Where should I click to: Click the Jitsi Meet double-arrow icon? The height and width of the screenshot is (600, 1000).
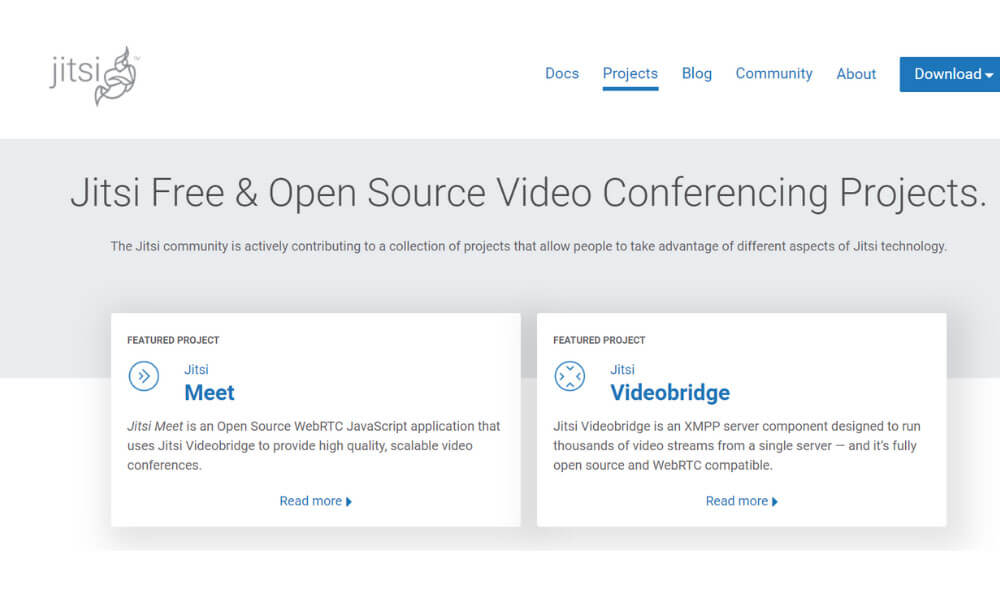pyautogui.click(x=143, y=376)
